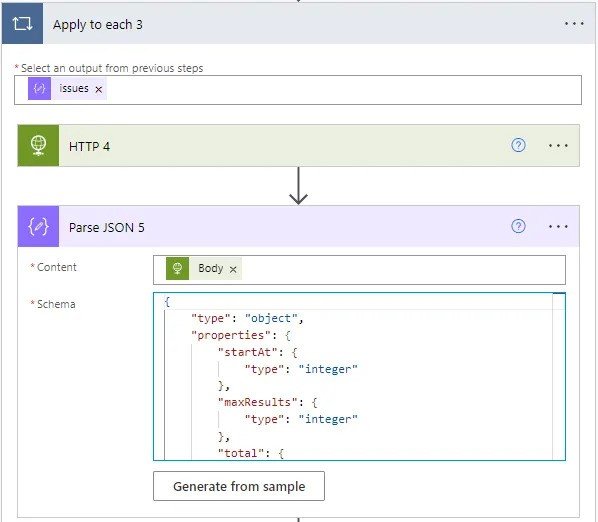Open help for the HTTP 4 action
The width and height of the screenshot is (598, 522).
pos(518,145)
